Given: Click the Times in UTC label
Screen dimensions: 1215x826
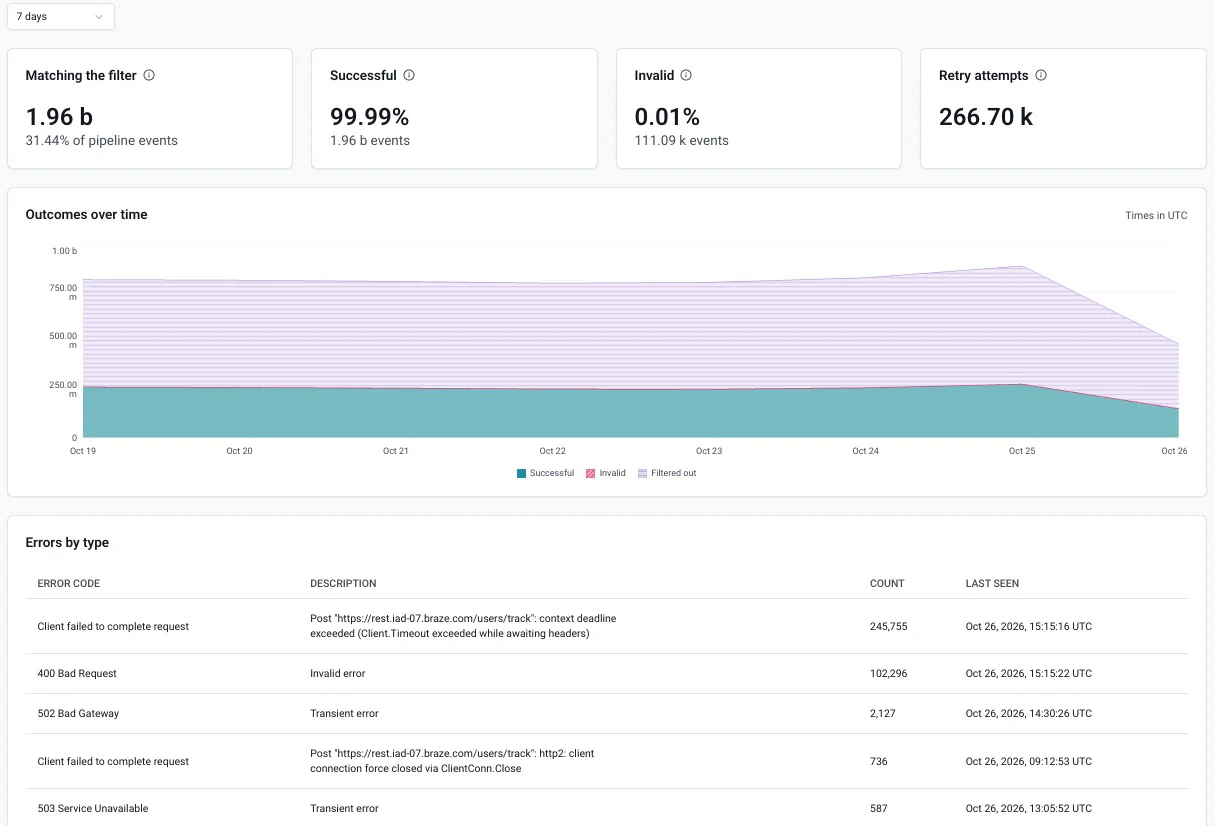Looking at the screenshot, I should (x=1157, y=215).
